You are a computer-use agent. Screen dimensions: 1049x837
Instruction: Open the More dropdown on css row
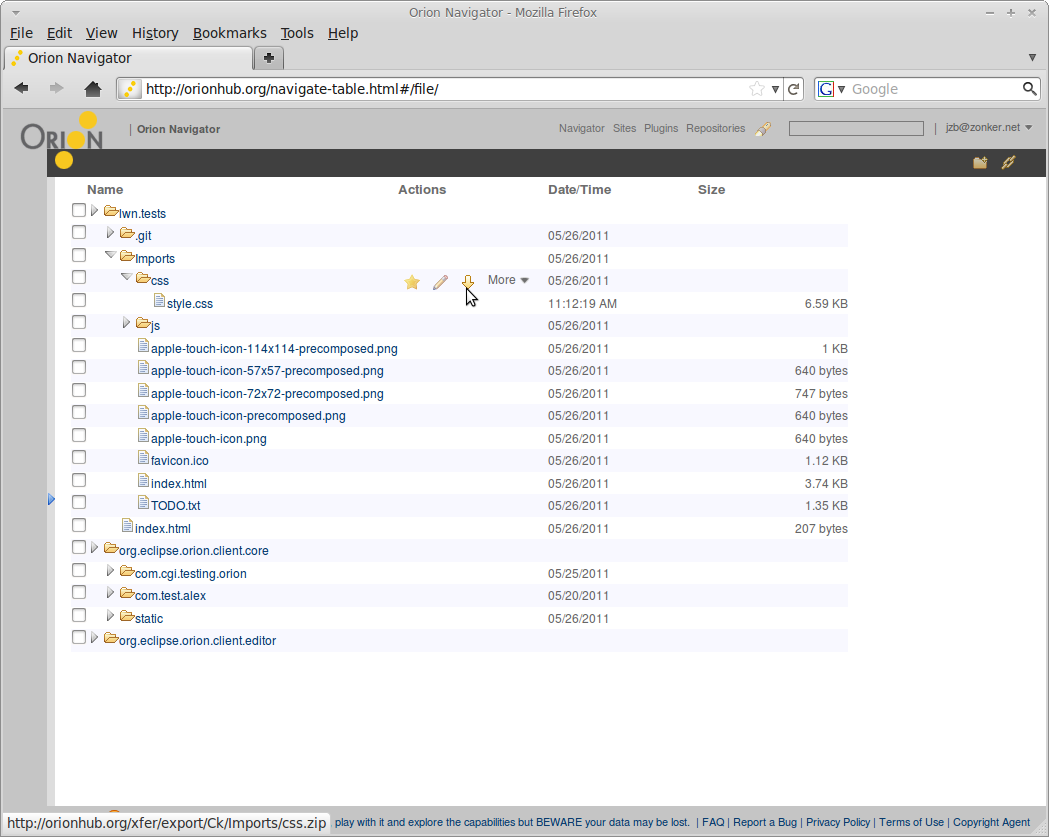(508, 280)
